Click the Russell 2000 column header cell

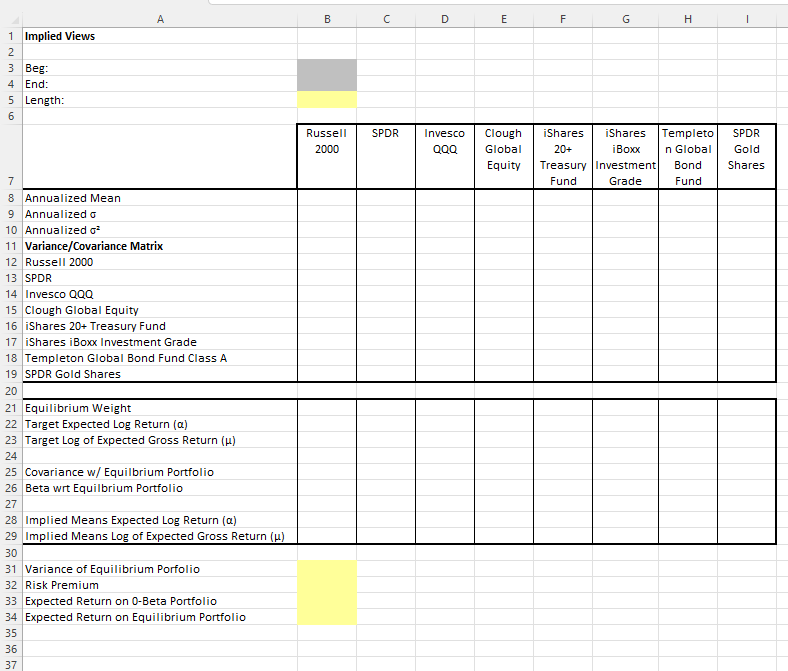[327, 156]
